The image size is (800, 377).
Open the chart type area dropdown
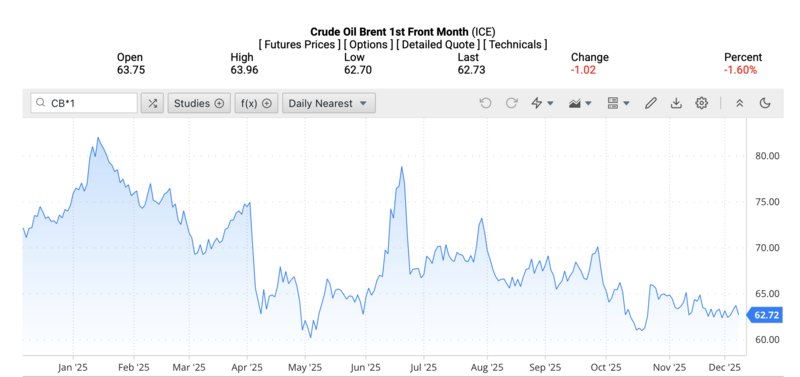pyautogui.click(x=580, y=103)
